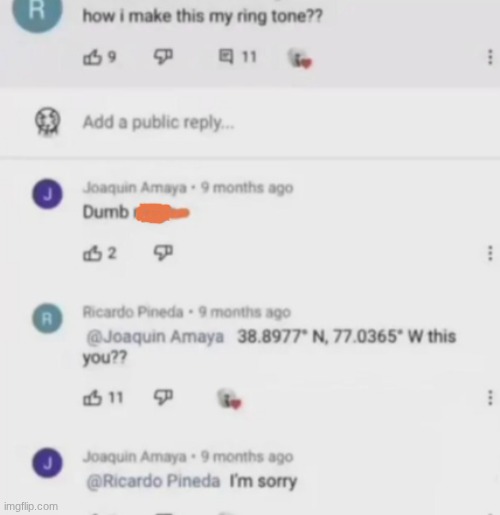This screenshot has width=500, height=515.
Task: Click heart badge on coordinates reply
Action: click(229, 399)
